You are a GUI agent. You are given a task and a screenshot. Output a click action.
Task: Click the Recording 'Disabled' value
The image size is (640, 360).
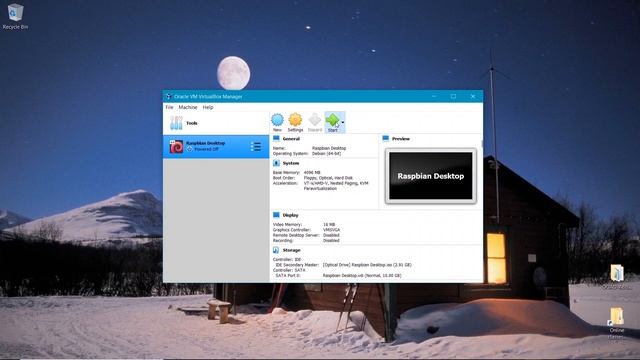(331, 240)
